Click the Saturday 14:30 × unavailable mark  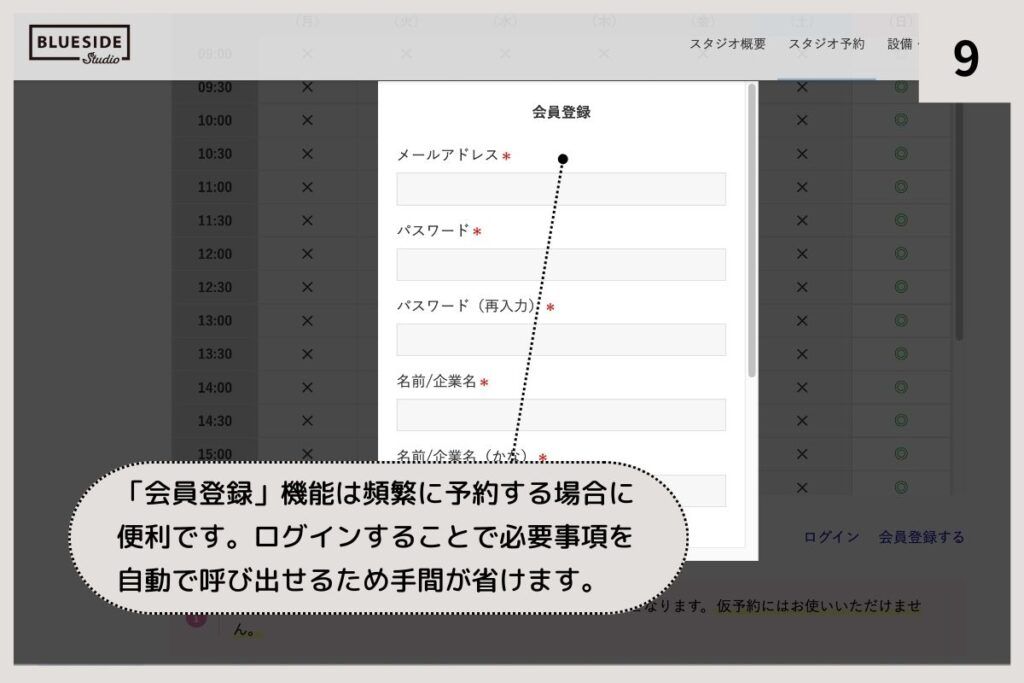(802, 421)
